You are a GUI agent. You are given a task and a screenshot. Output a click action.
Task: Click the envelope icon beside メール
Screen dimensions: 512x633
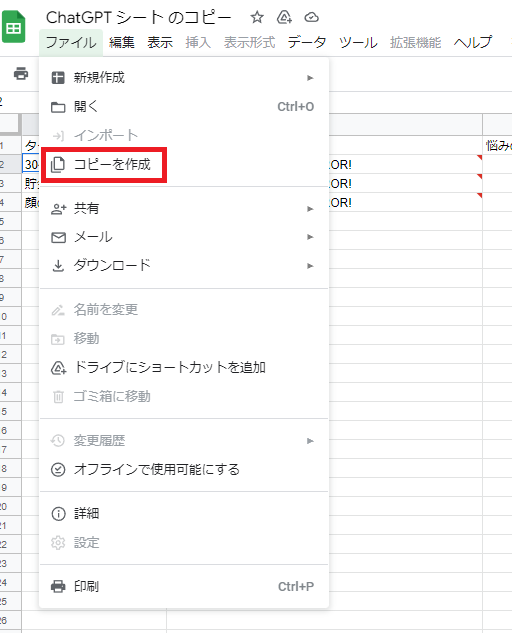click(59, 237)
